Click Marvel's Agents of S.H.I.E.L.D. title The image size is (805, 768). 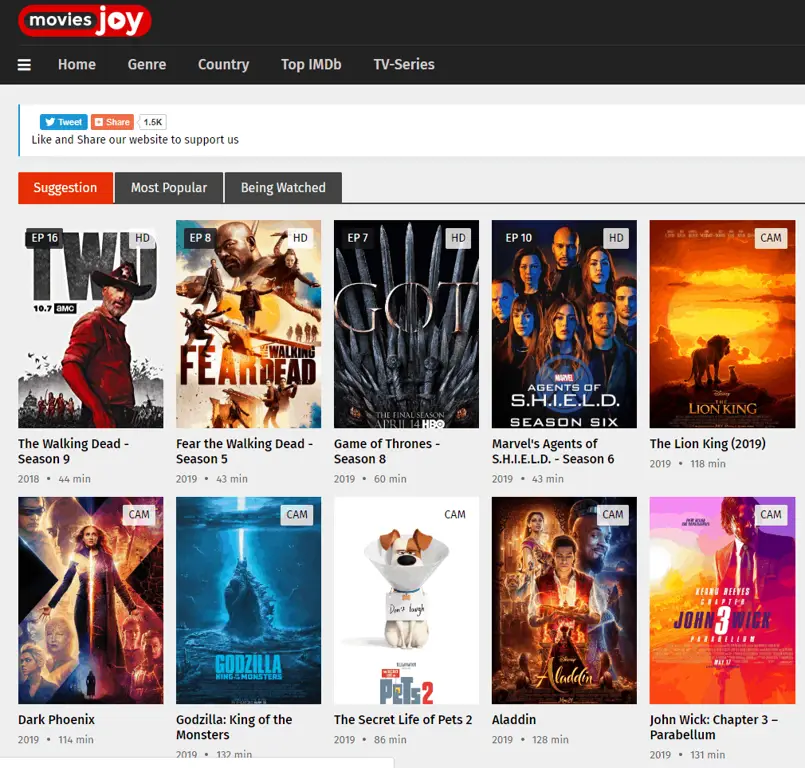point(553,451)
